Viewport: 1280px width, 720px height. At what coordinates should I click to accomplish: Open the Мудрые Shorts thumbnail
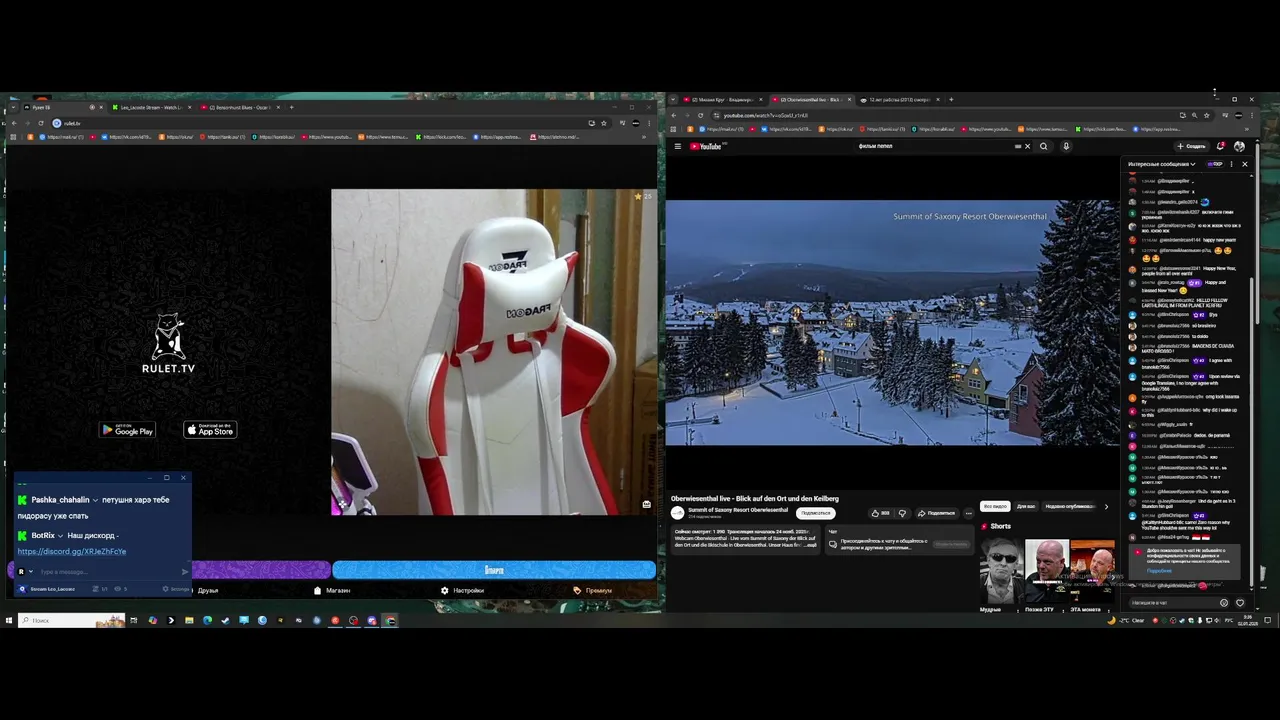point(1001,571)
